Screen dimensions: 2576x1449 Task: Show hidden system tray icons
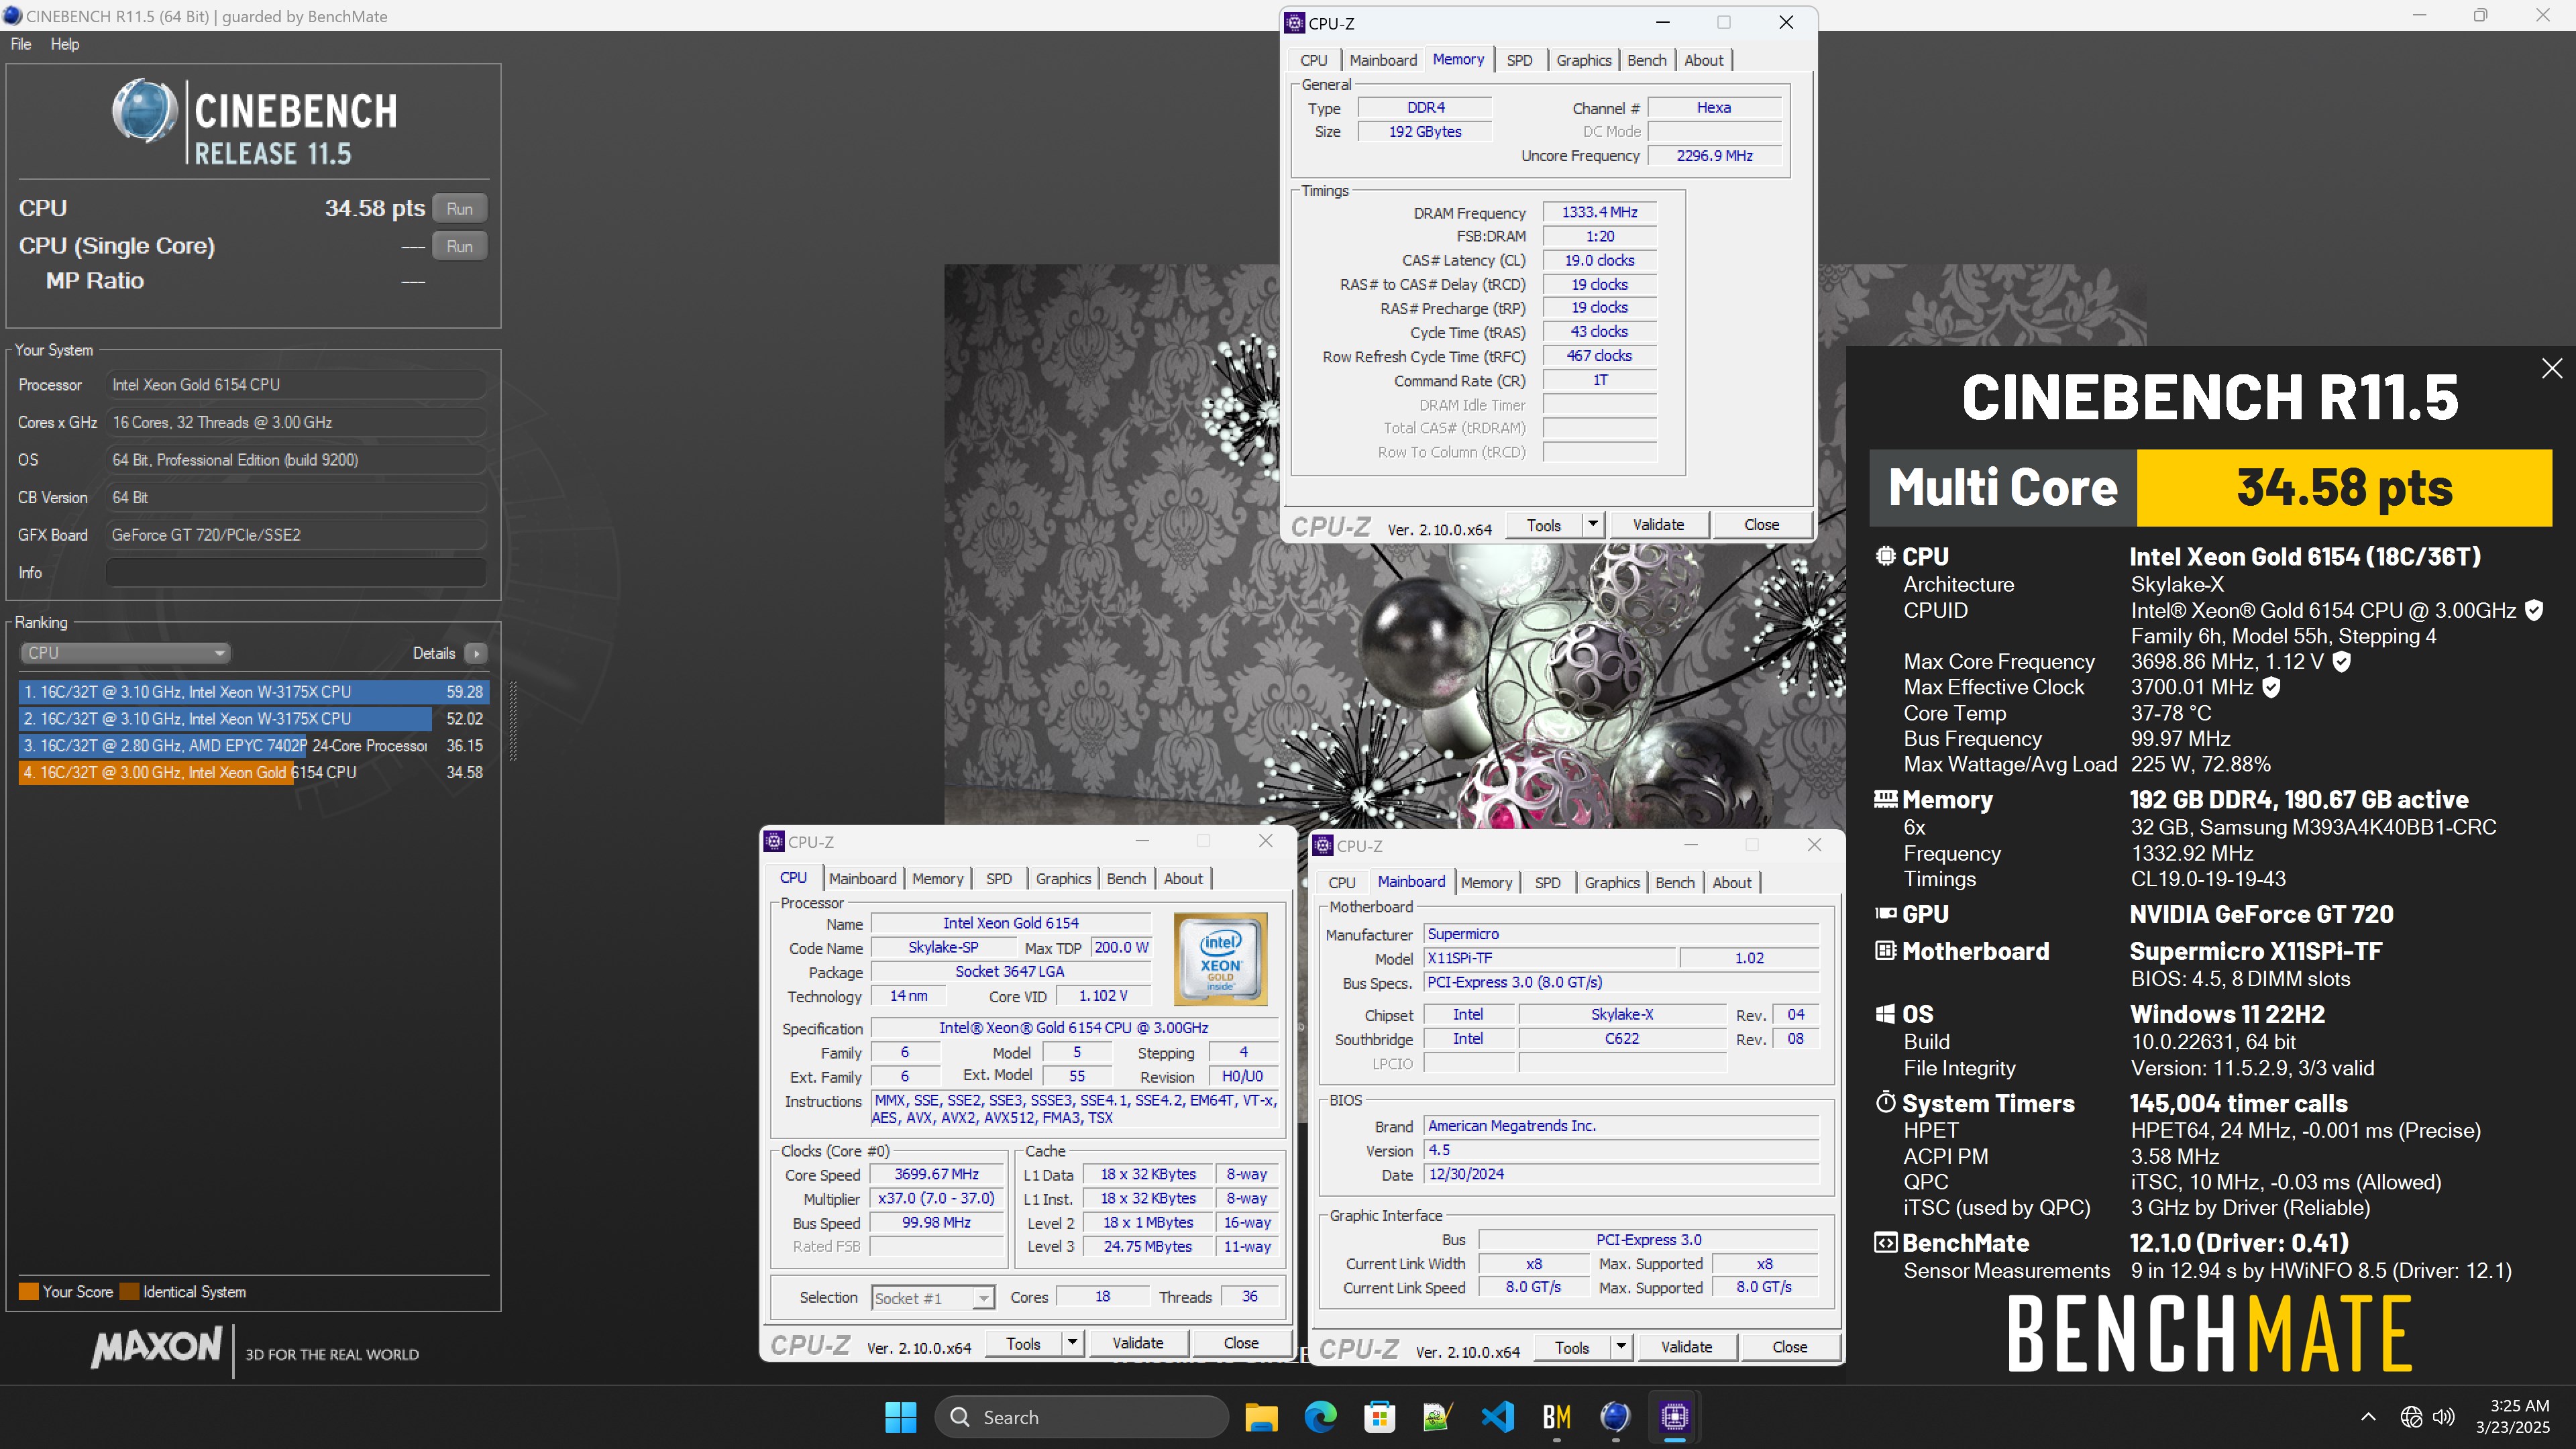point(2368,1417)
